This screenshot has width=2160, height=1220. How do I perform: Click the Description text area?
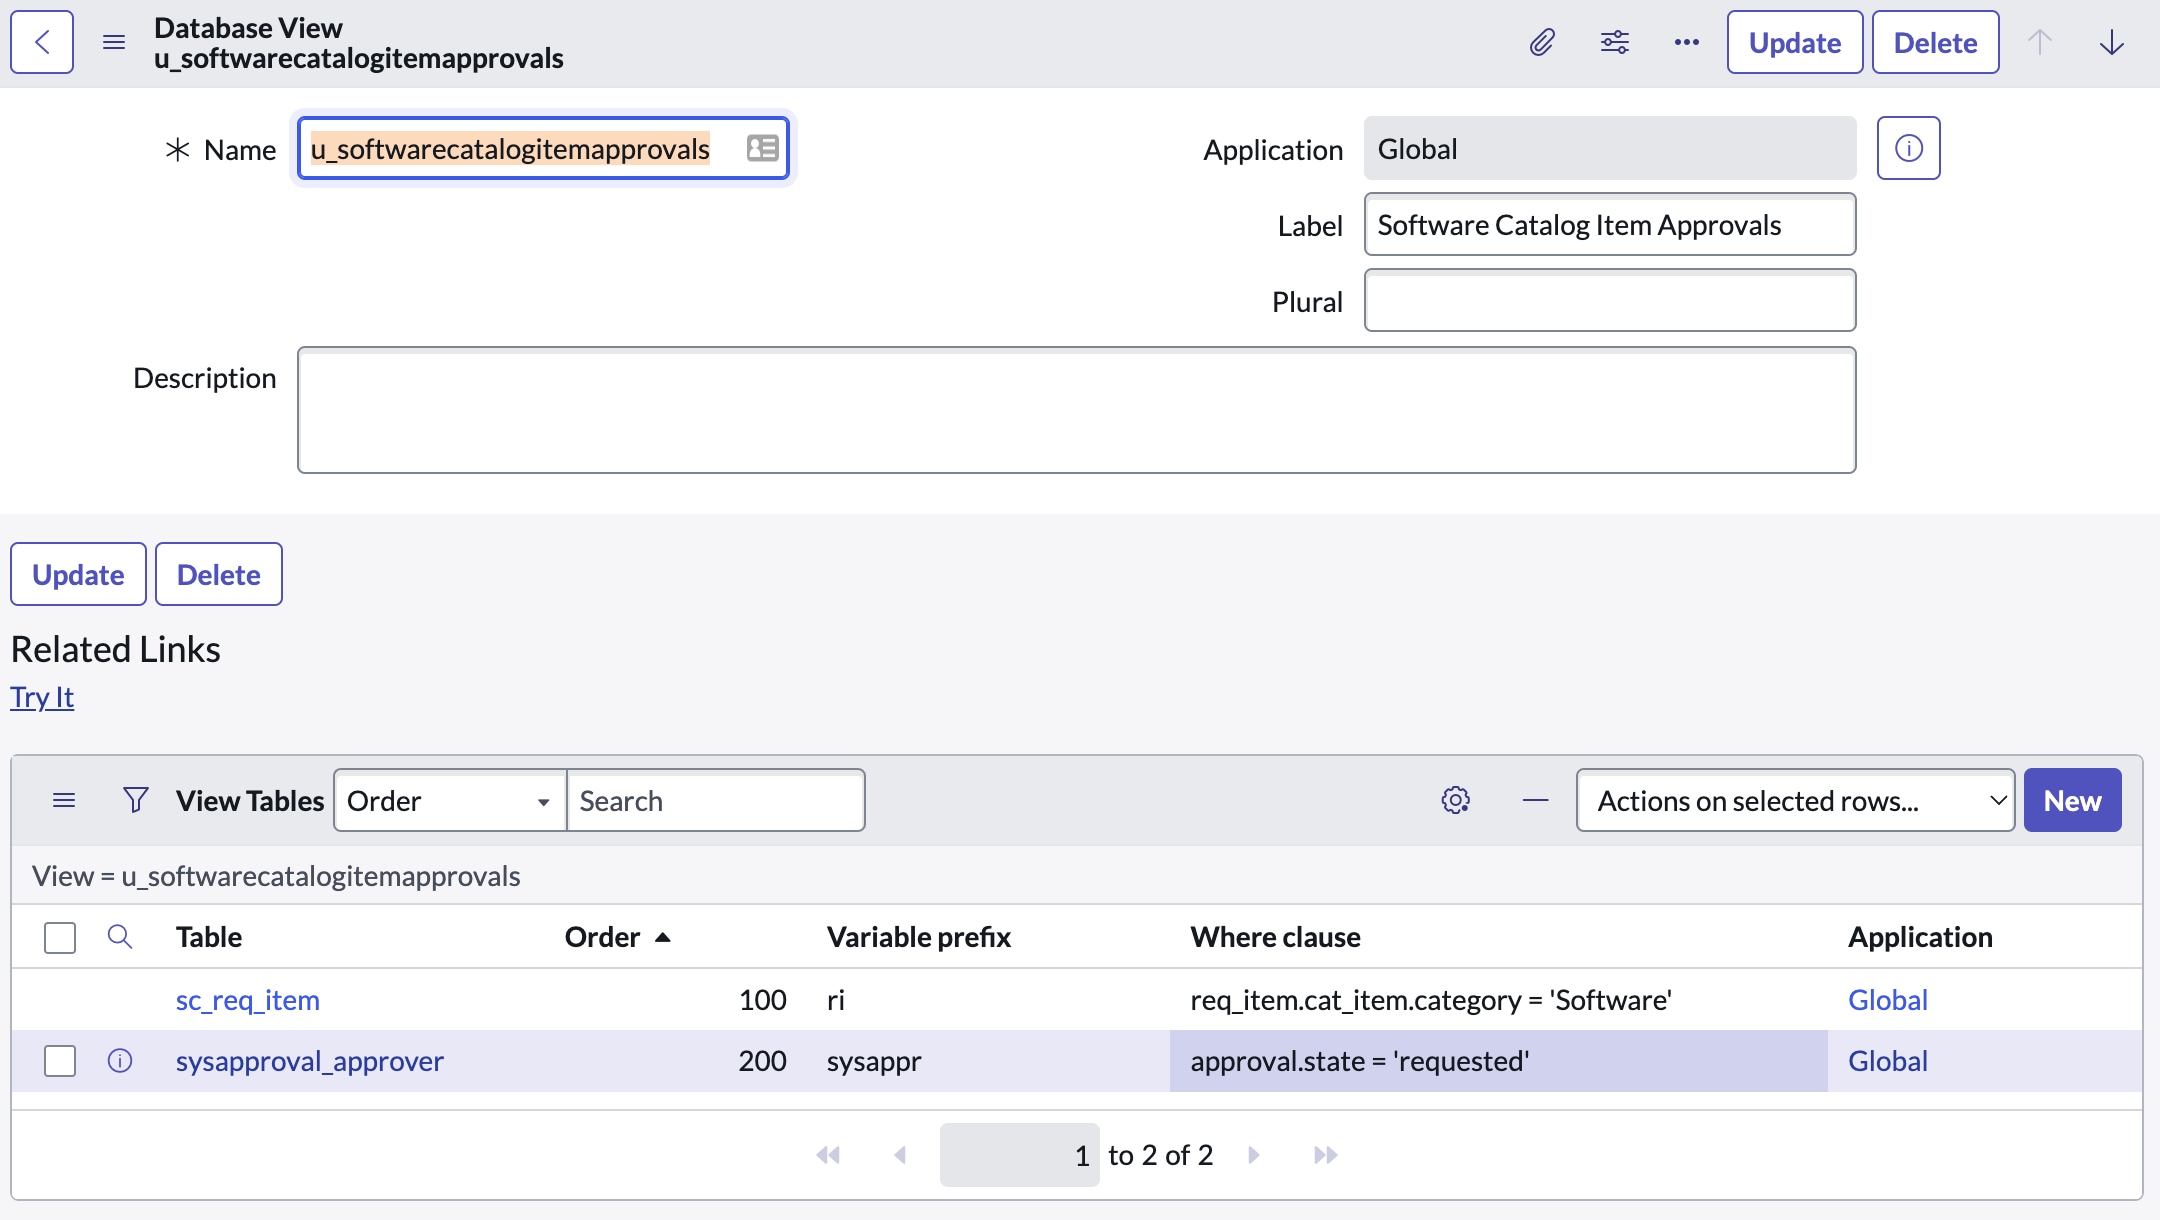1077,410
